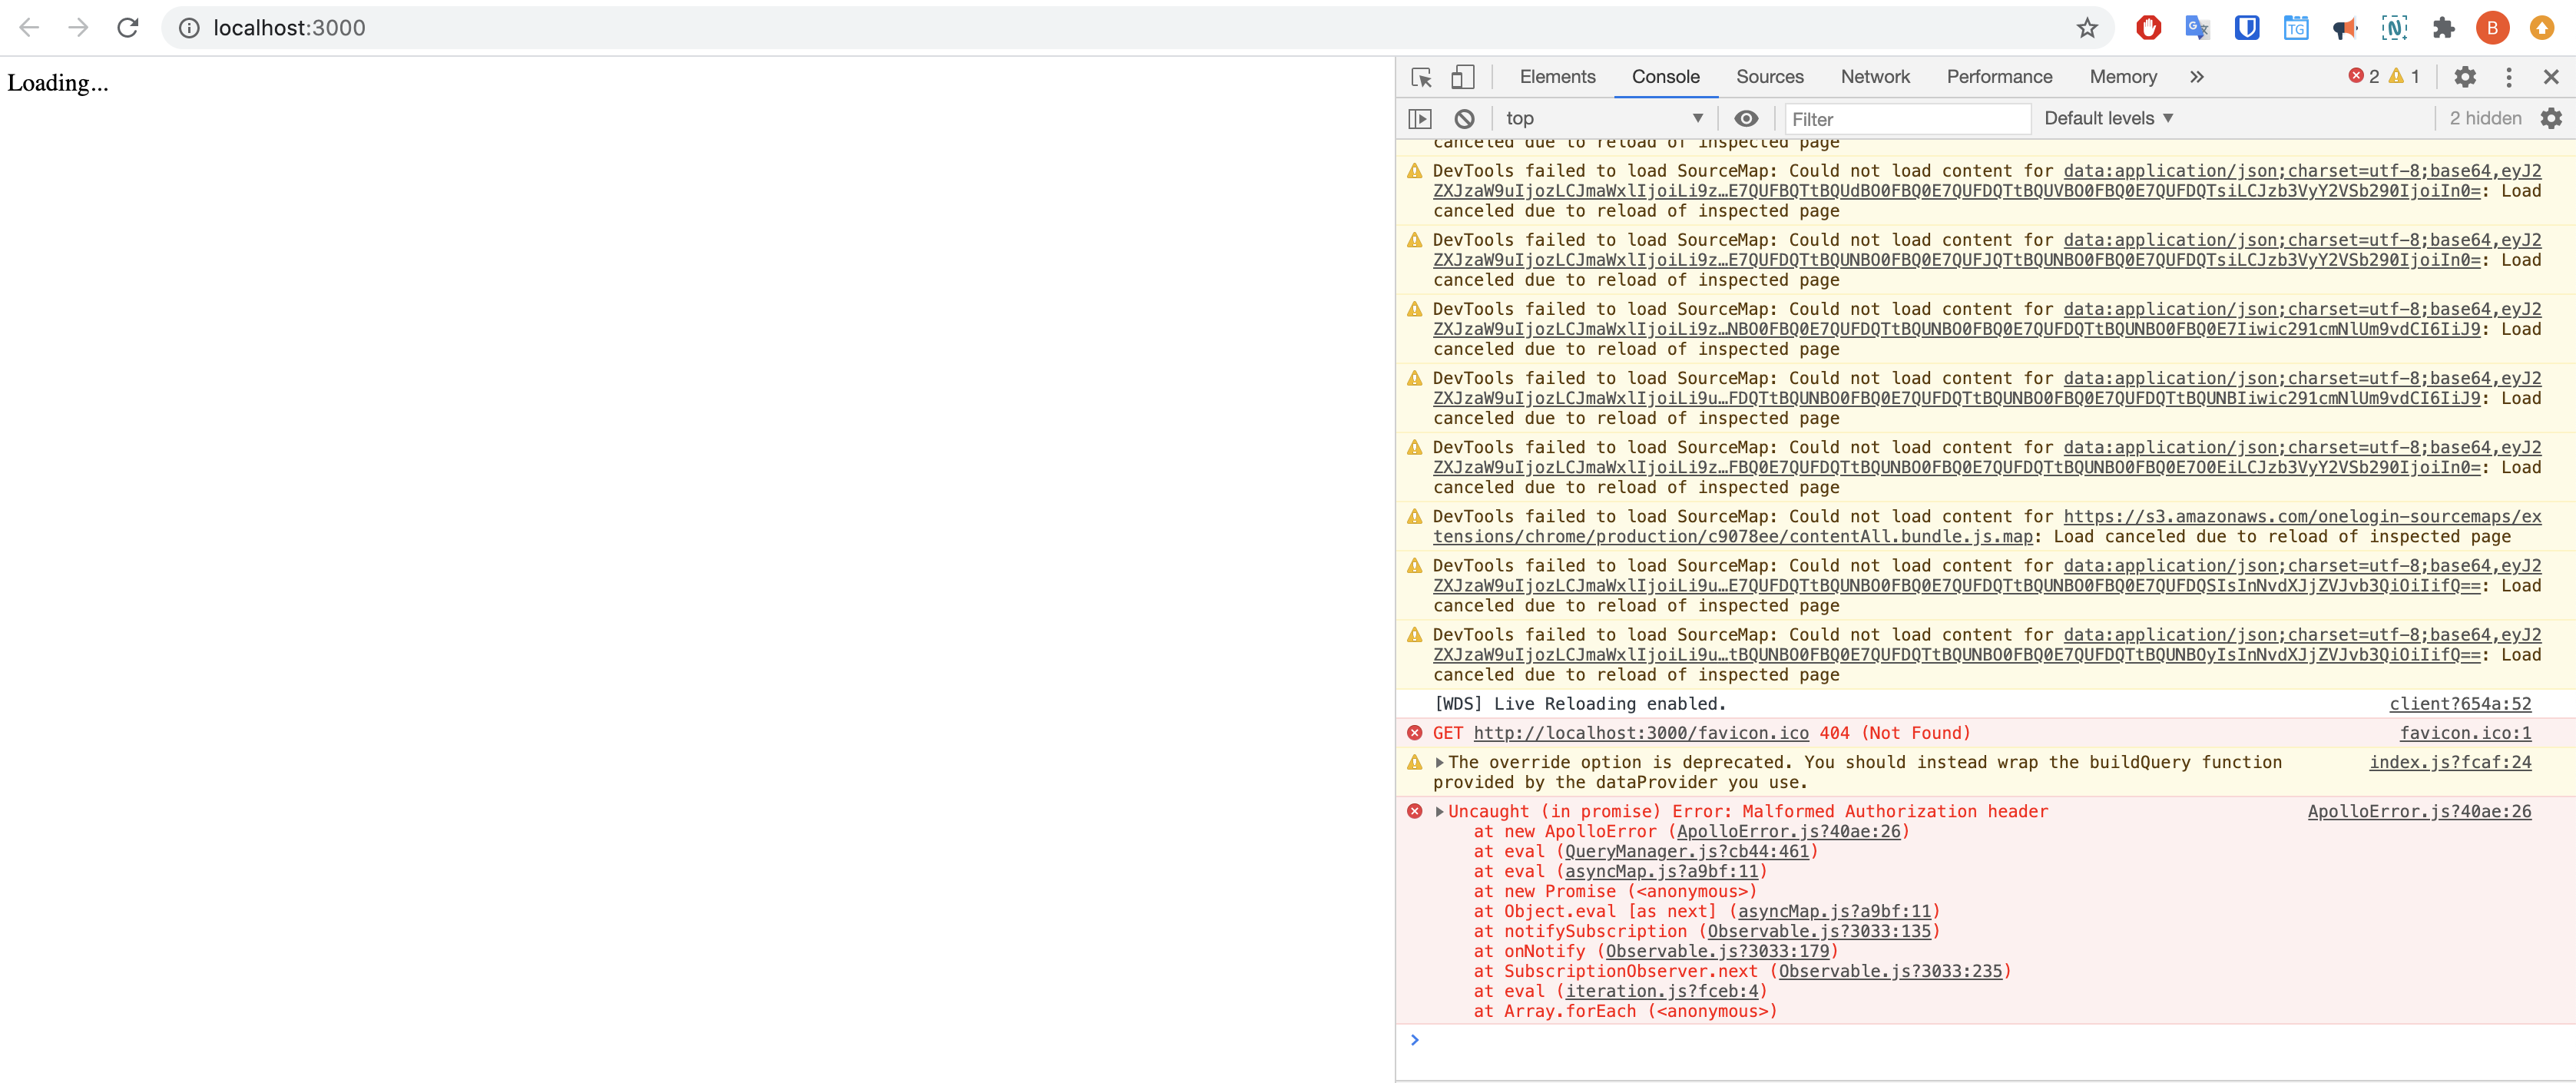Screen dimensions: 2576x1083
Task: Open the more DevTools options menu
Action: pyautogui.click(x=2509, y=76)
